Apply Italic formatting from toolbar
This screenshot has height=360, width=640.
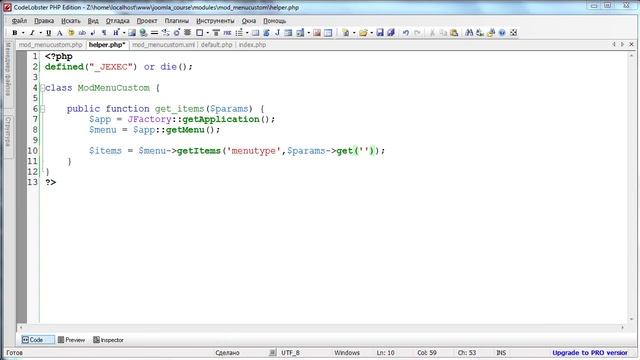tap(32, 33)
